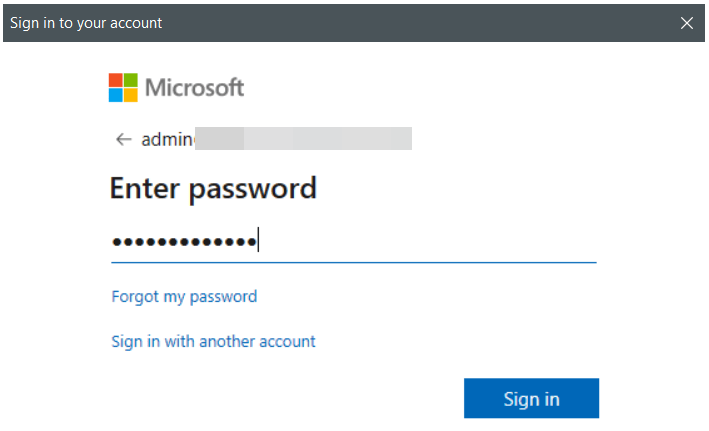Click the green square in the Microsoft logo
Image resolution: width=709 pixels, height=431 pixels.
130,80
